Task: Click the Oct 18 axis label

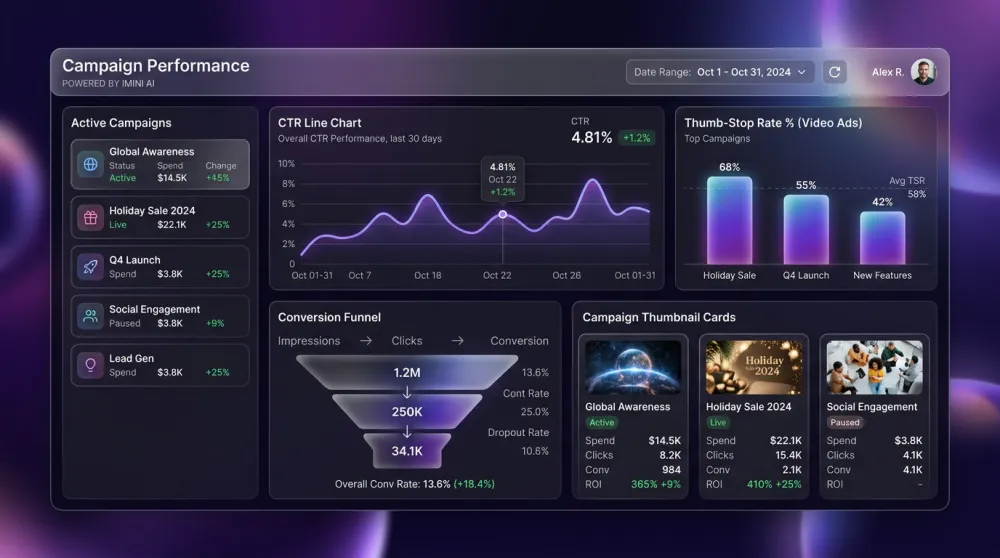Action: (x=427, y=275)
